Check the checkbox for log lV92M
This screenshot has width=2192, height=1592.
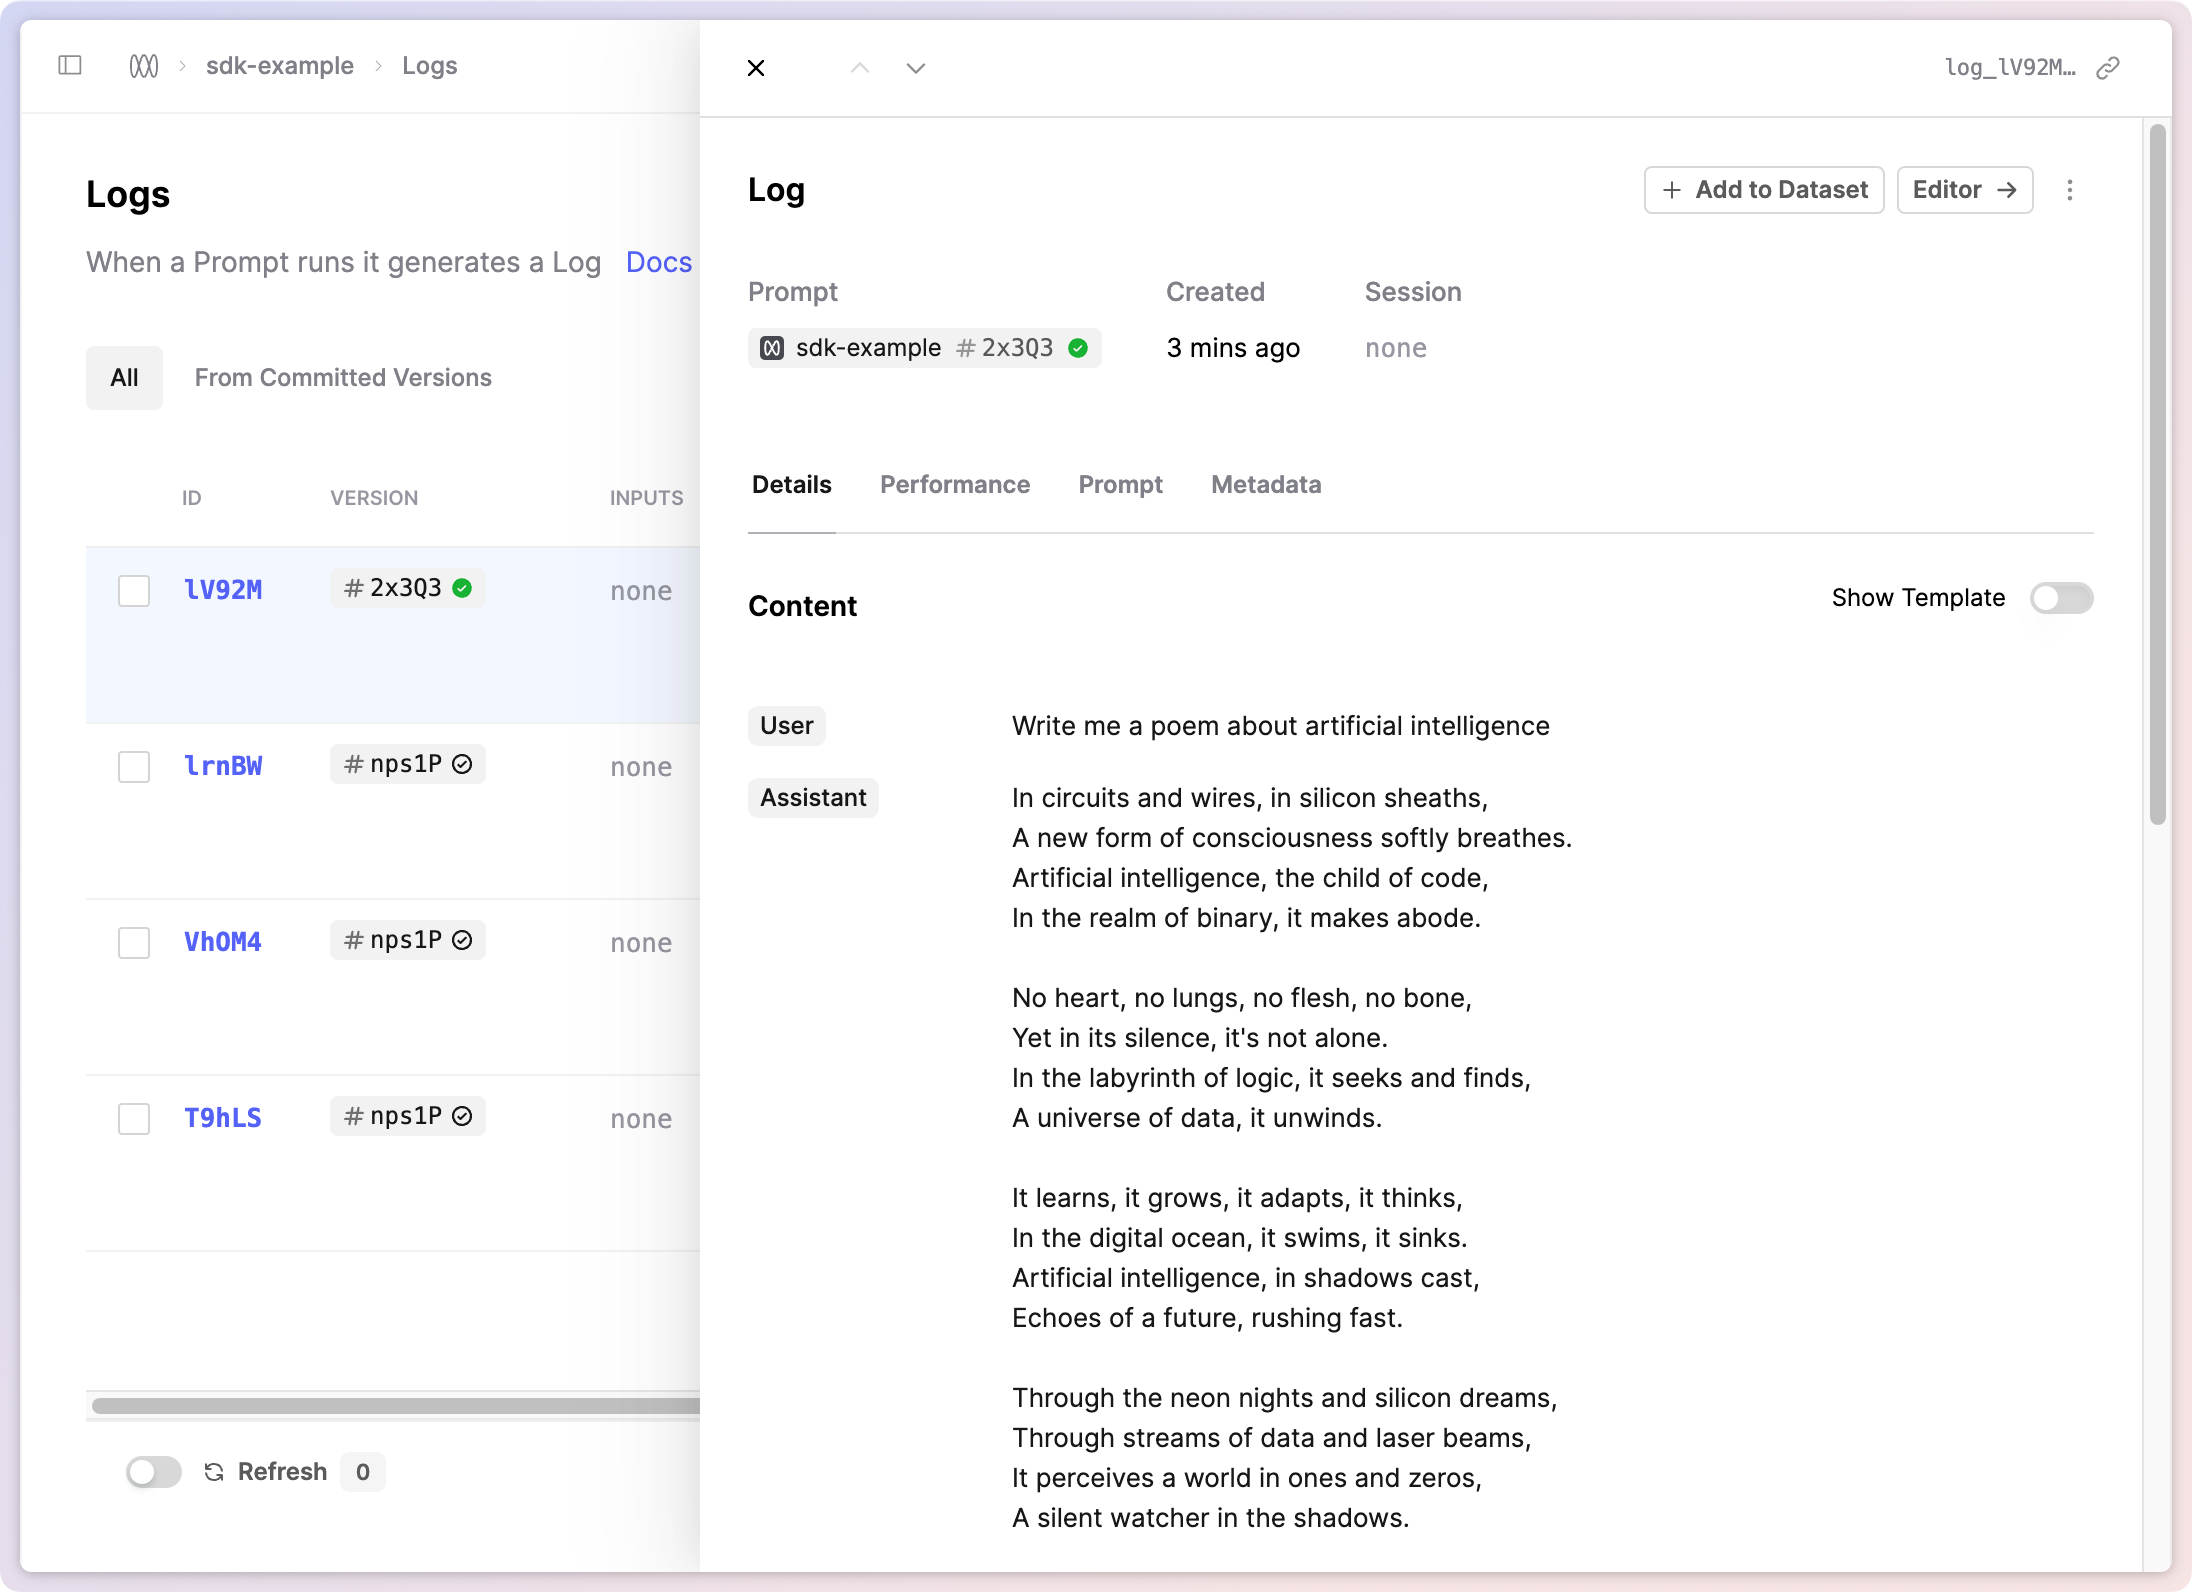134,590
